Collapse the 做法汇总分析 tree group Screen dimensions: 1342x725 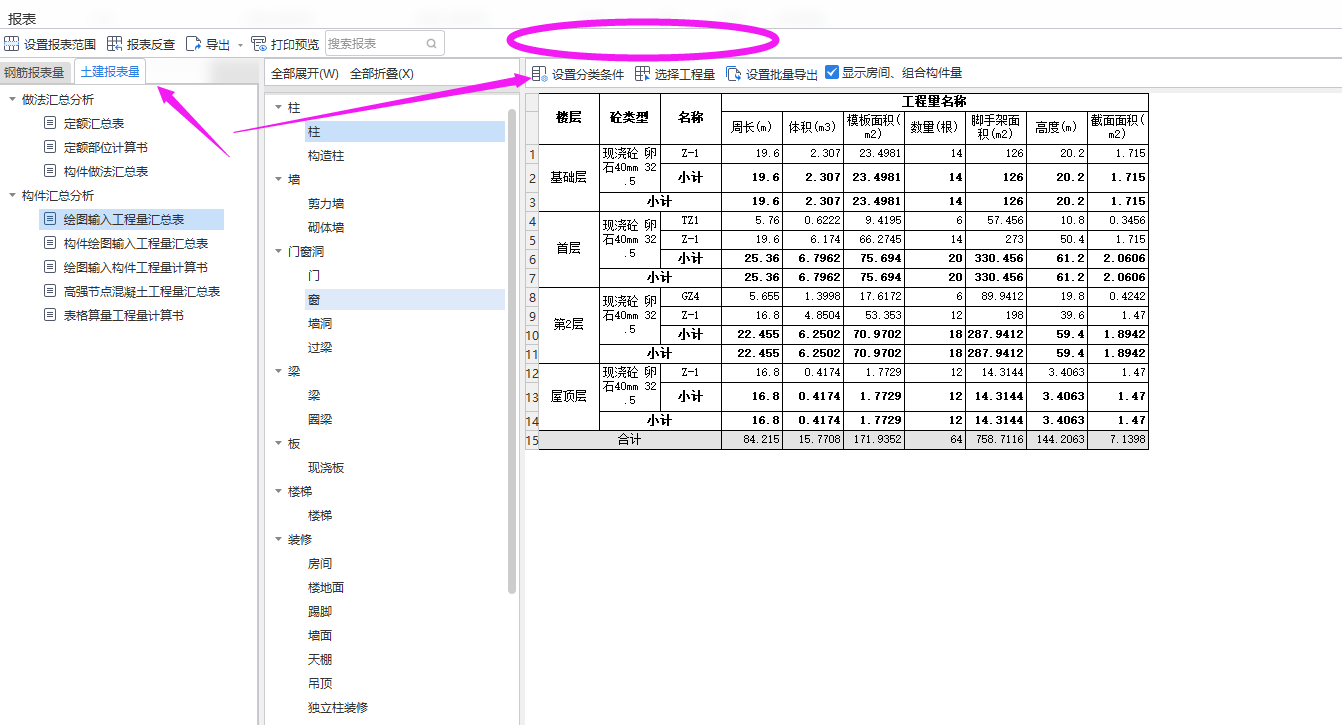[x=11, y=100]
